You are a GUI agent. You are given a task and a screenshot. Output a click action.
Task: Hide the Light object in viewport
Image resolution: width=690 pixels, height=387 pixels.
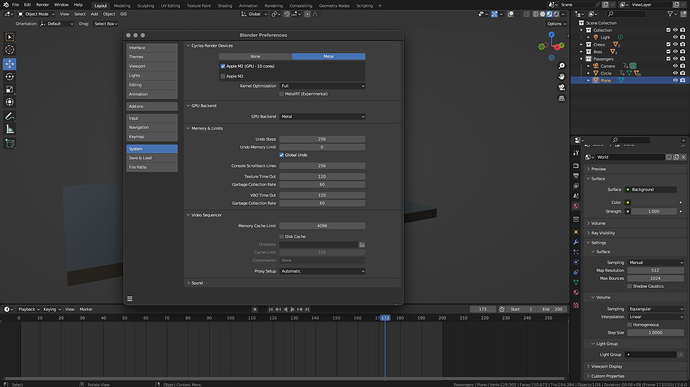tap(675, 37)
